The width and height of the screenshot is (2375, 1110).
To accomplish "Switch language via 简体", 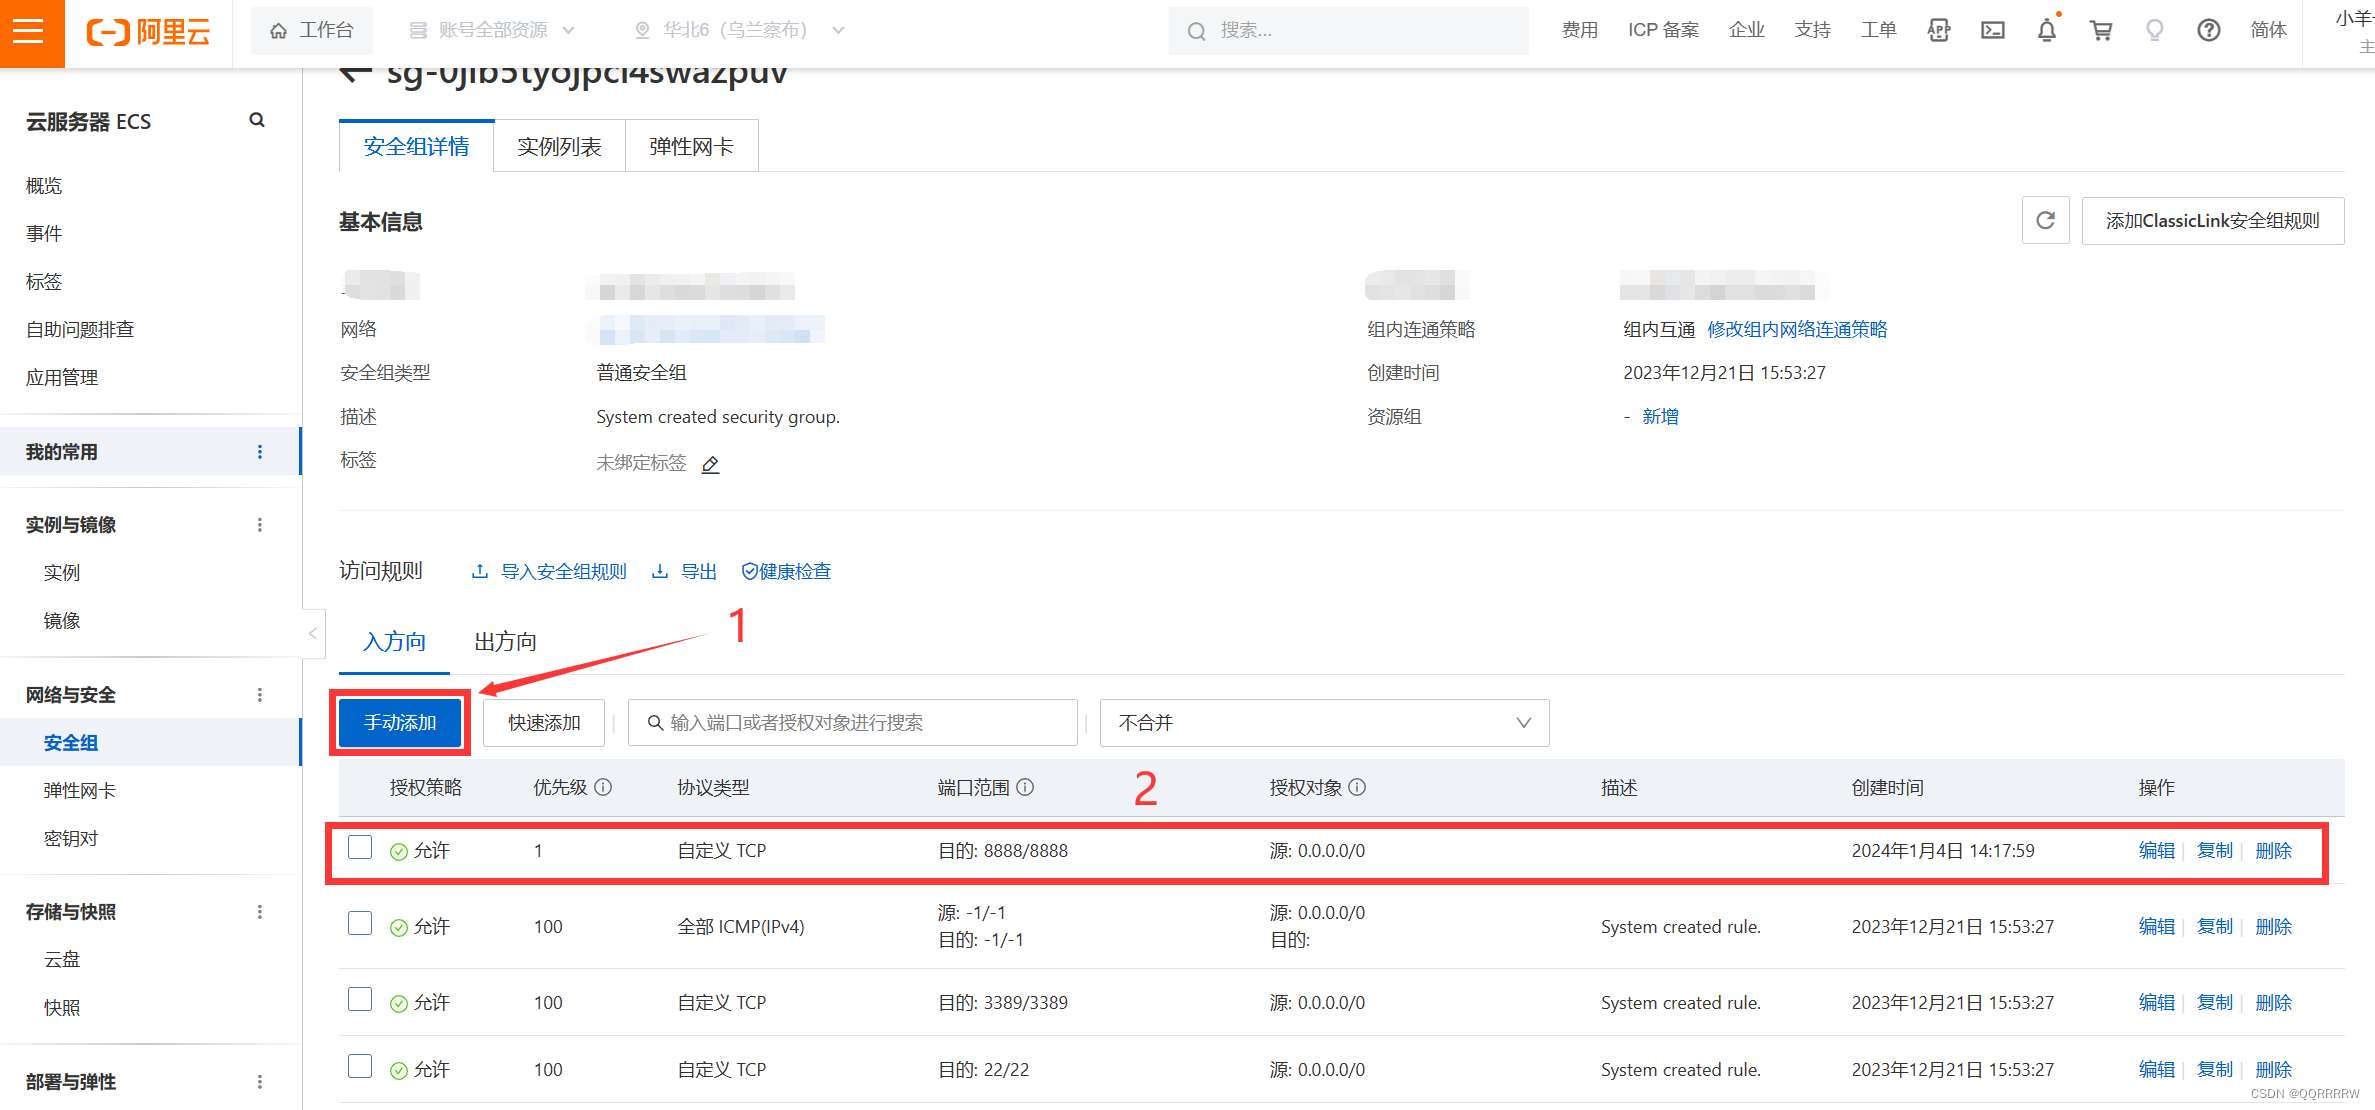I will 2268,31.
